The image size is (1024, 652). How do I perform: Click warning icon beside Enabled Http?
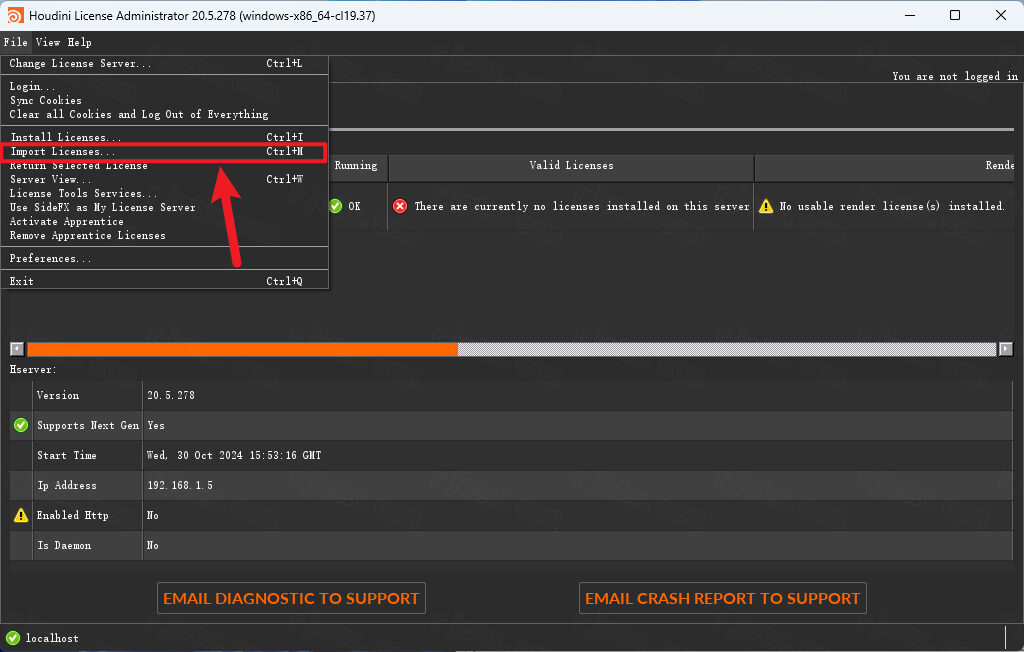(21, 515)
